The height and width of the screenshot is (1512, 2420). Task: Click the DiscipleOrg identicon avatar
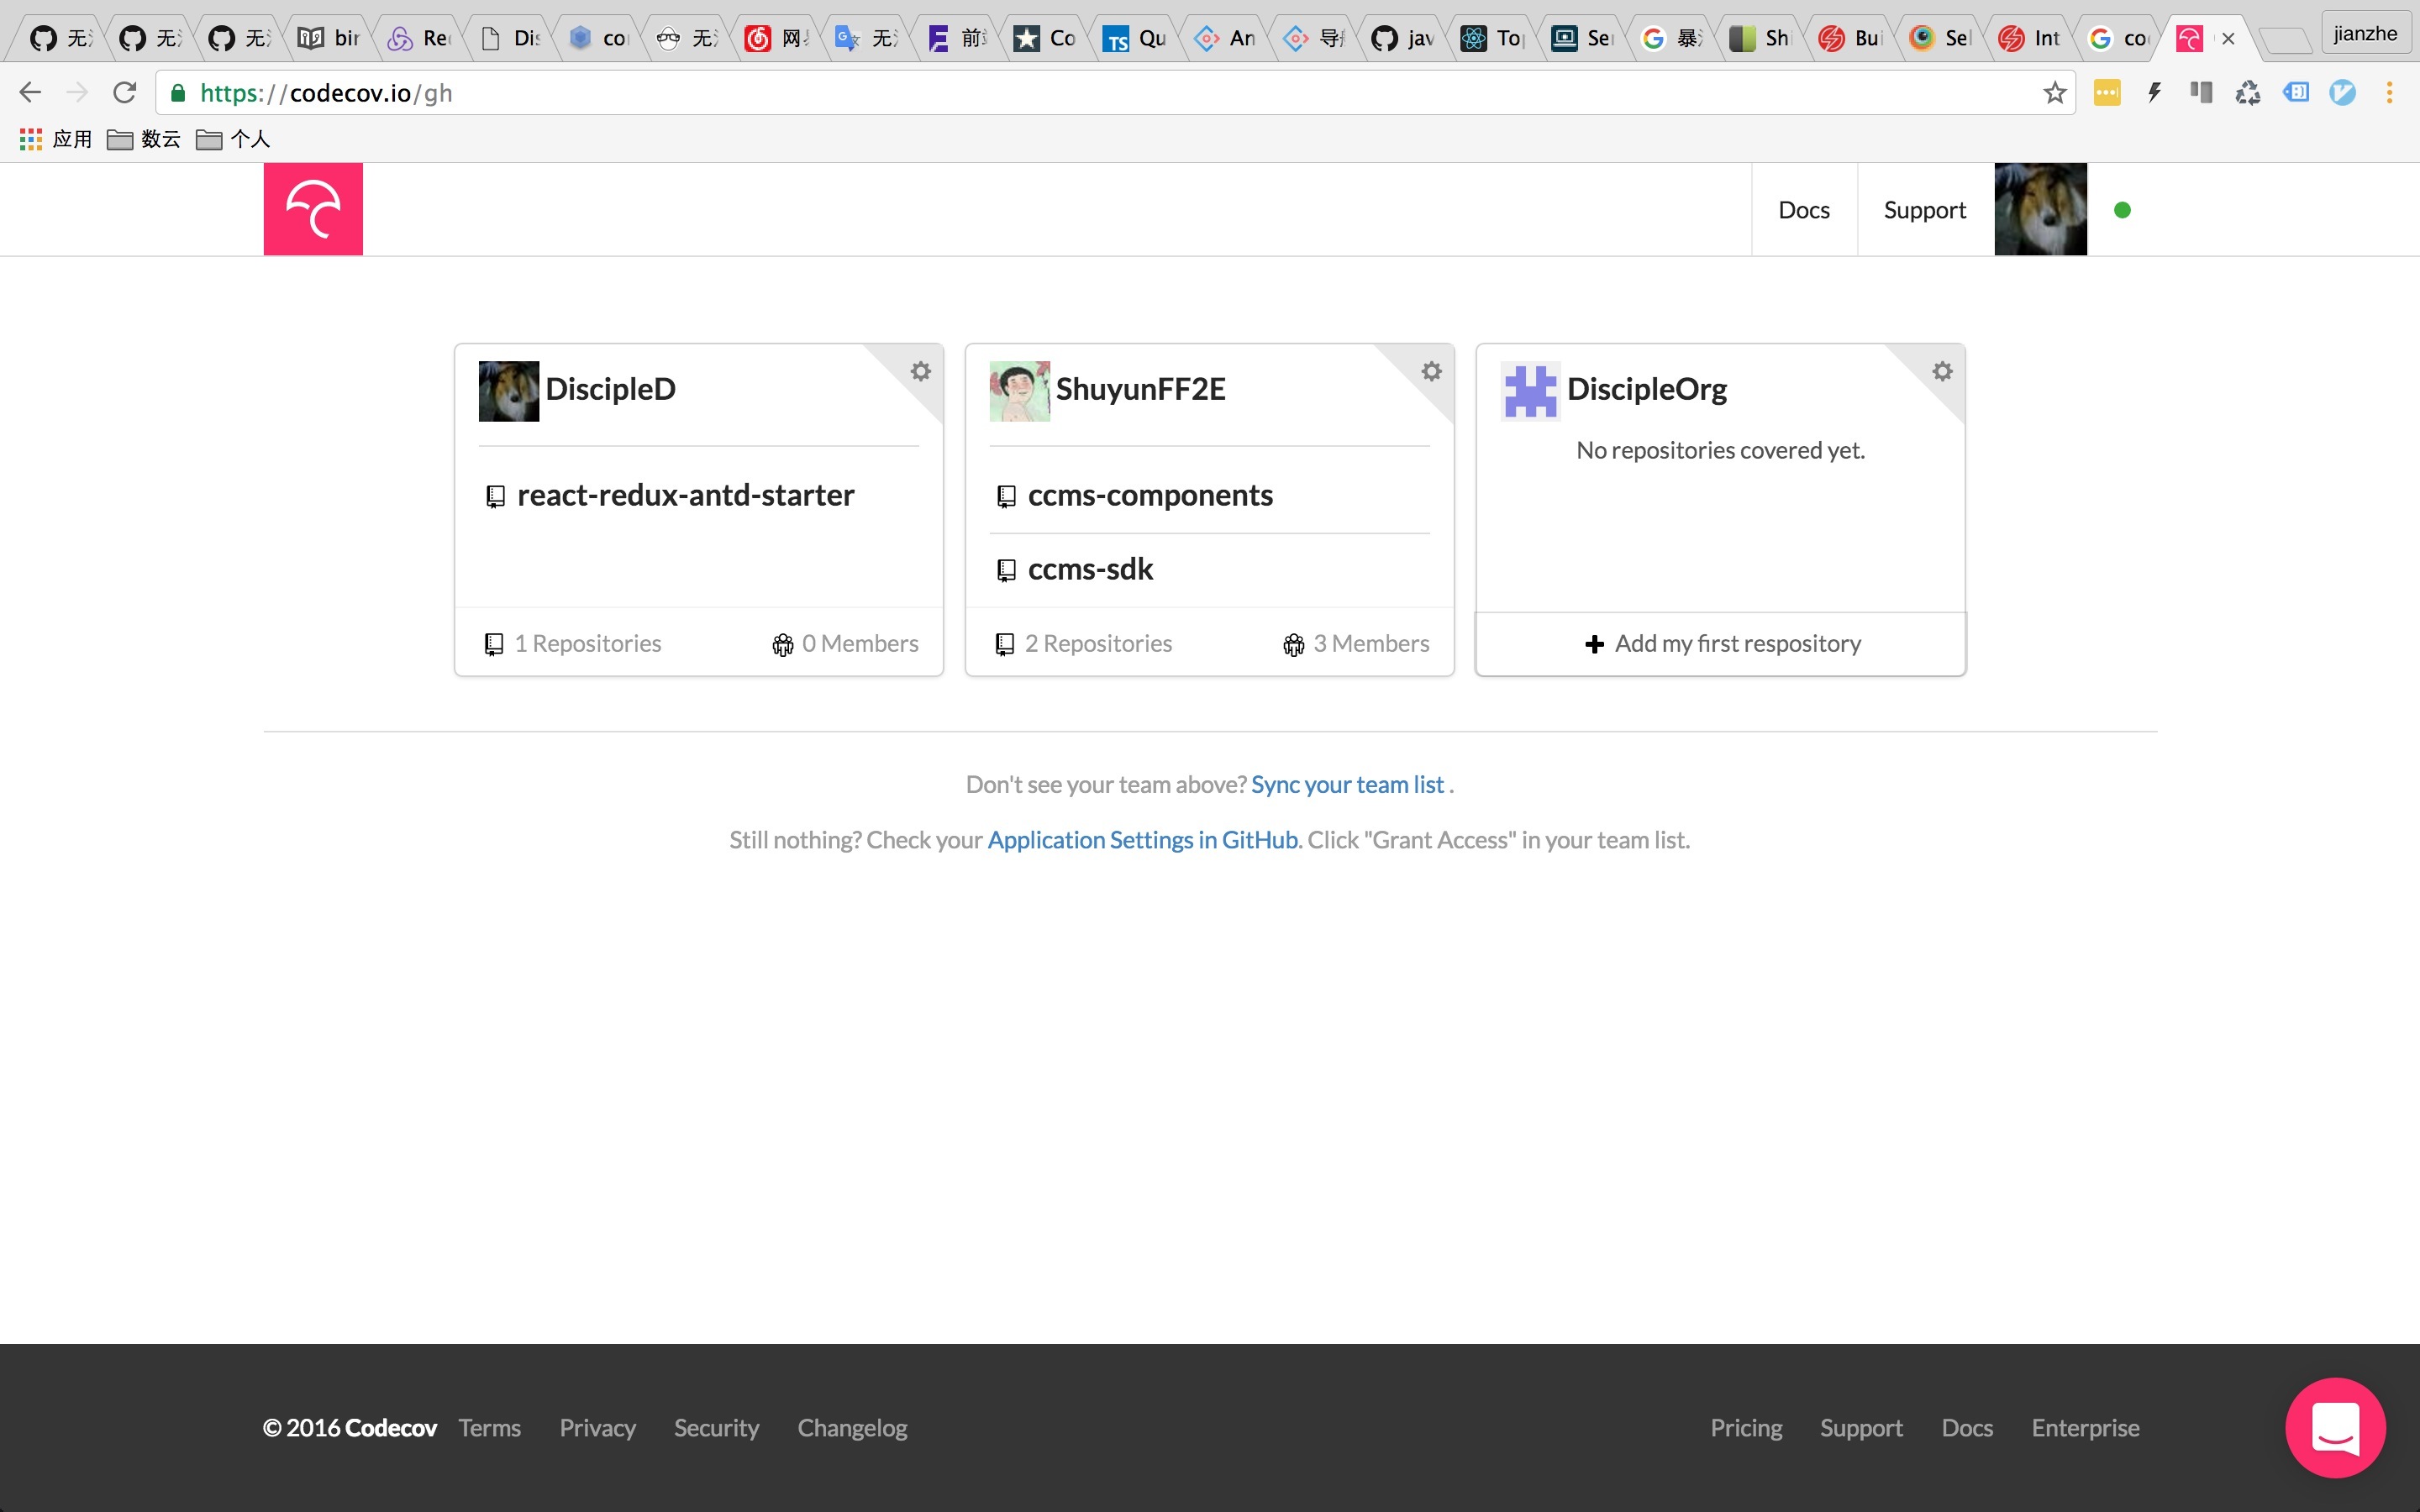1531,391
